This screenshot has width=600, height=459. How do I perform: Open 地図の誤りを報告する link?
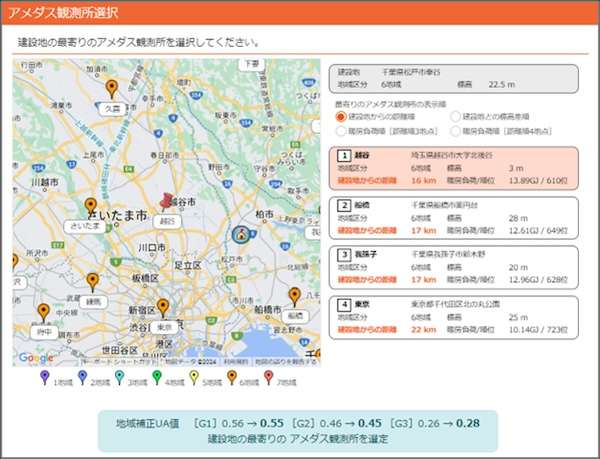coord(286,362)
